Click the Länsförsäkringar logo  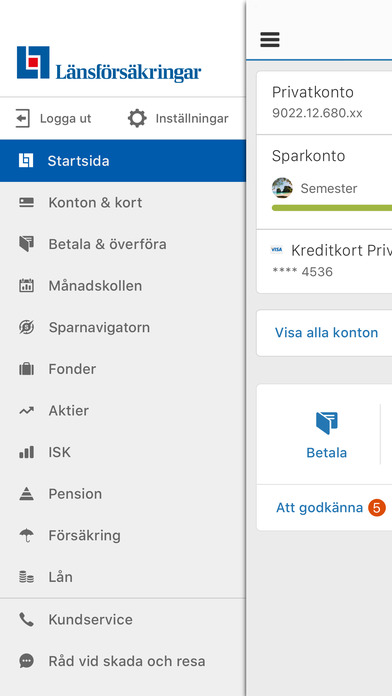[x=109, y=64]
